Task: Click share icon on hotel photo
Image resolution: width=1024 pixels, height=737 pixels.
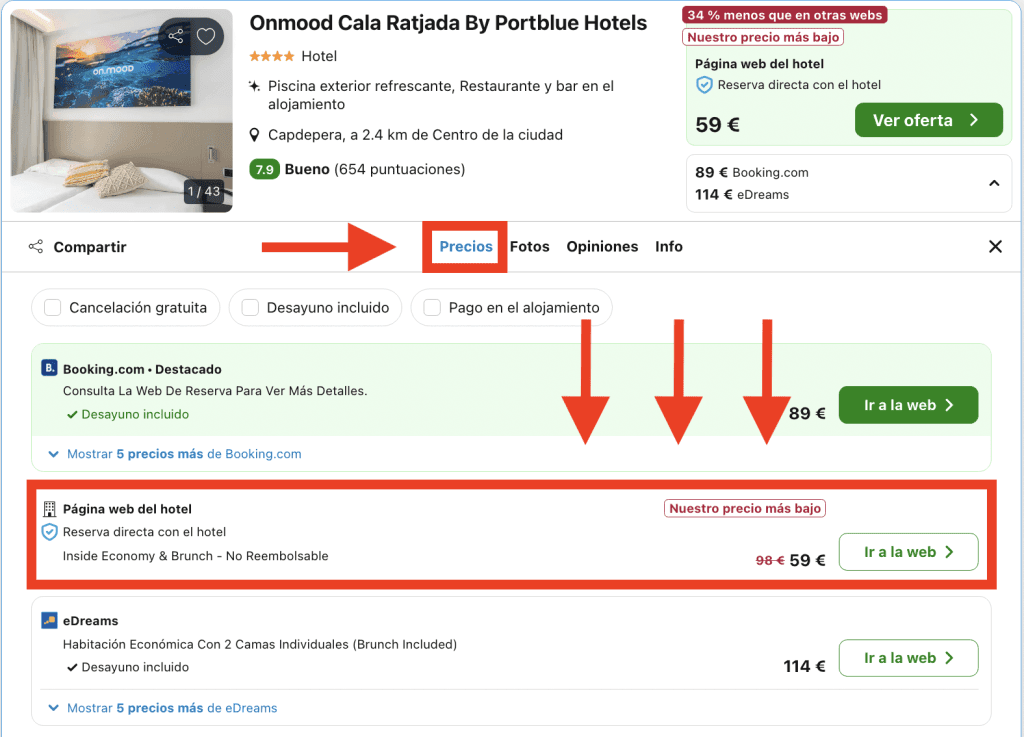Action: [x=176, y=37]
